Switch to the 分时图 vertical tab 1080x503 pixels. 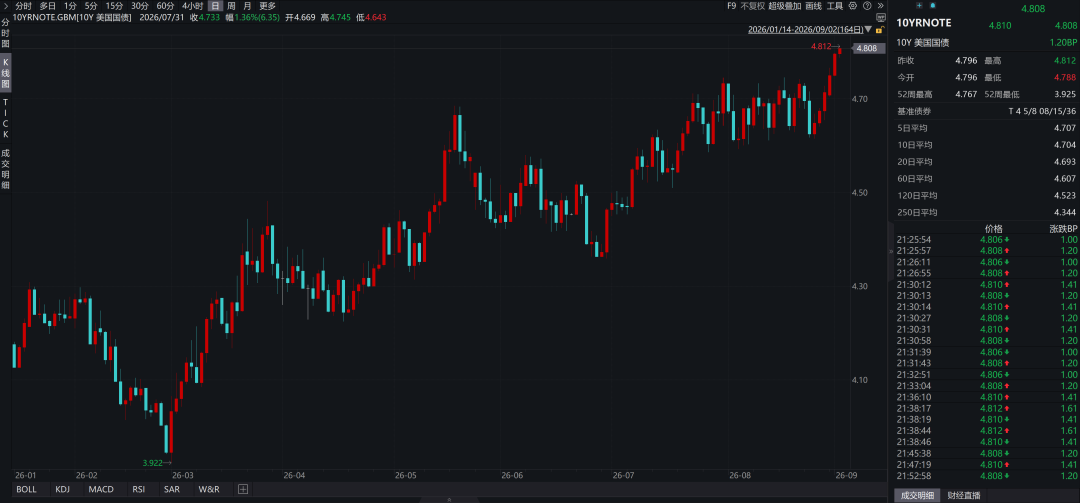coord(6,32)
